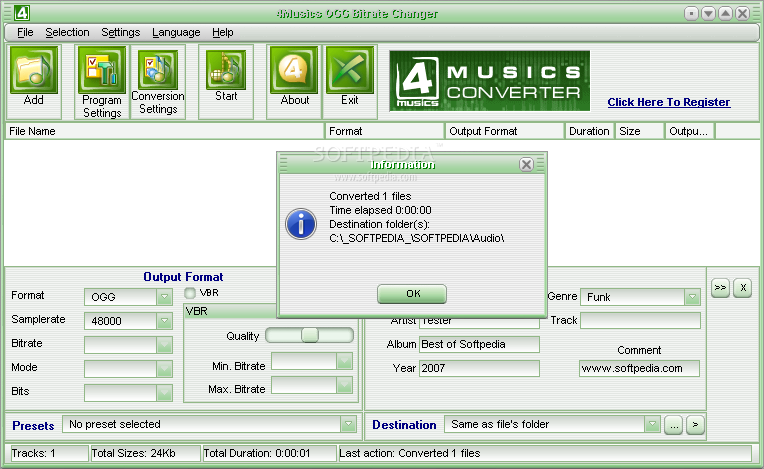Screen dimensions: 764x469
Task: Open the Mode dropdown
Action: (x=164, y=369)
